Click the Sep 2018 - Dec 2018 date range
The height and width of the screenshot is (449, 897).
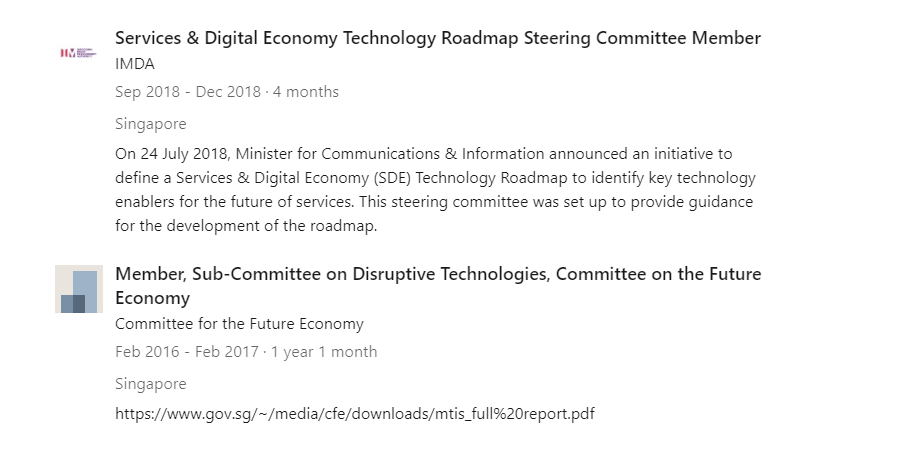(x=188, y=92)
